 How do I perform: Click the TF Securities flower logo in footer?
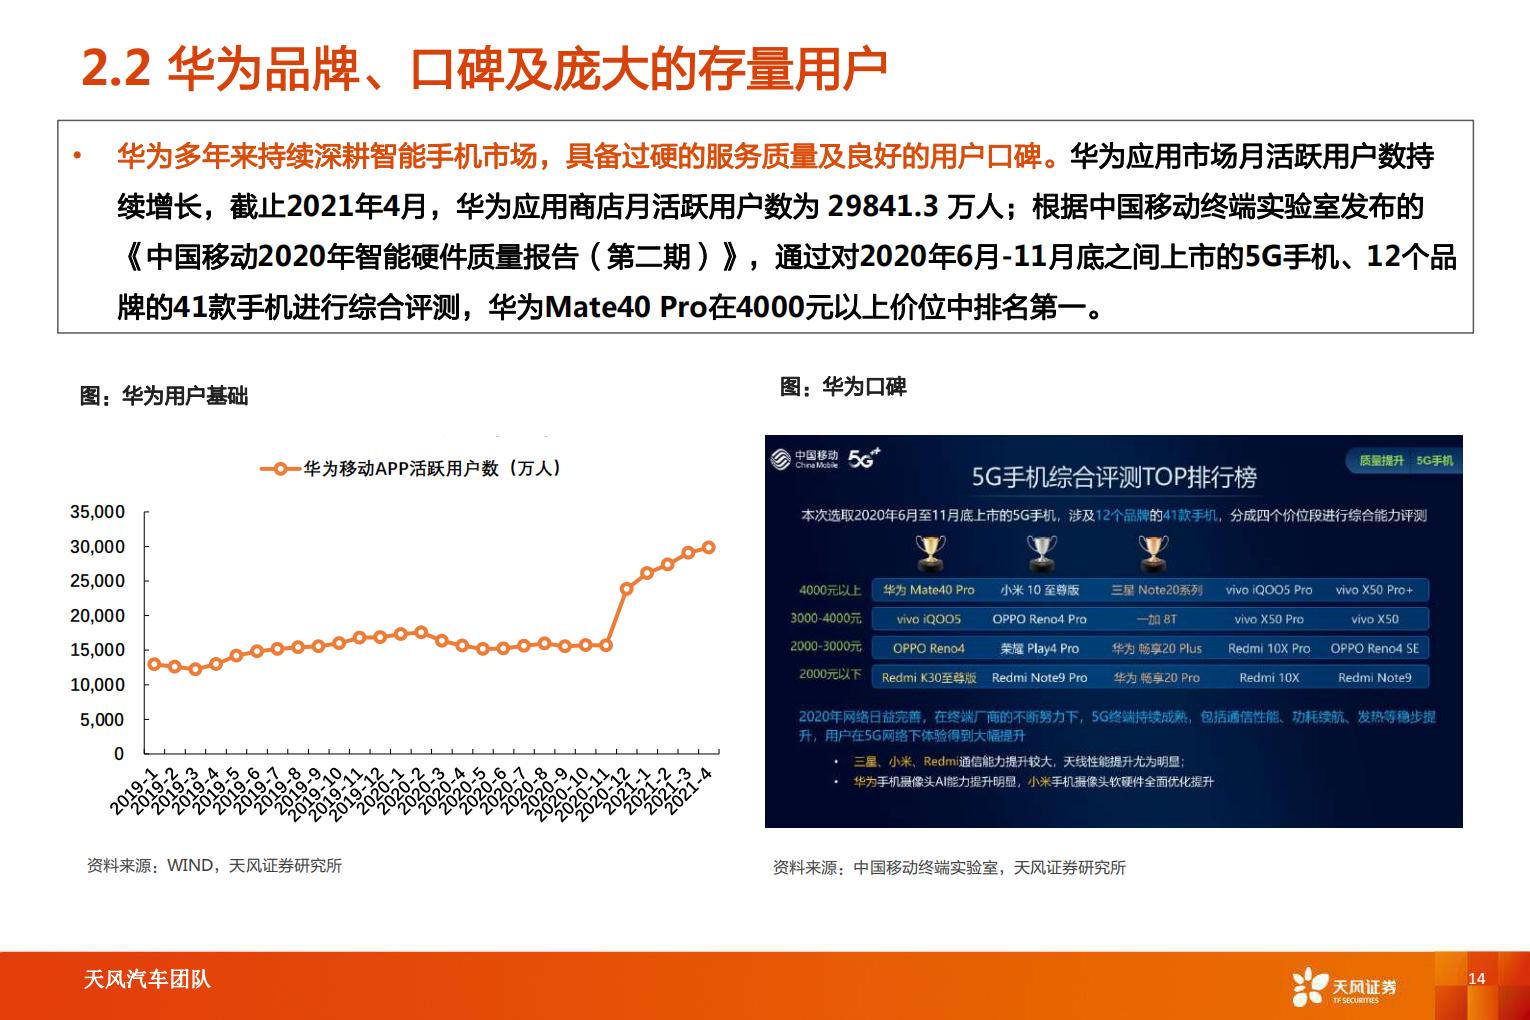1309,985
